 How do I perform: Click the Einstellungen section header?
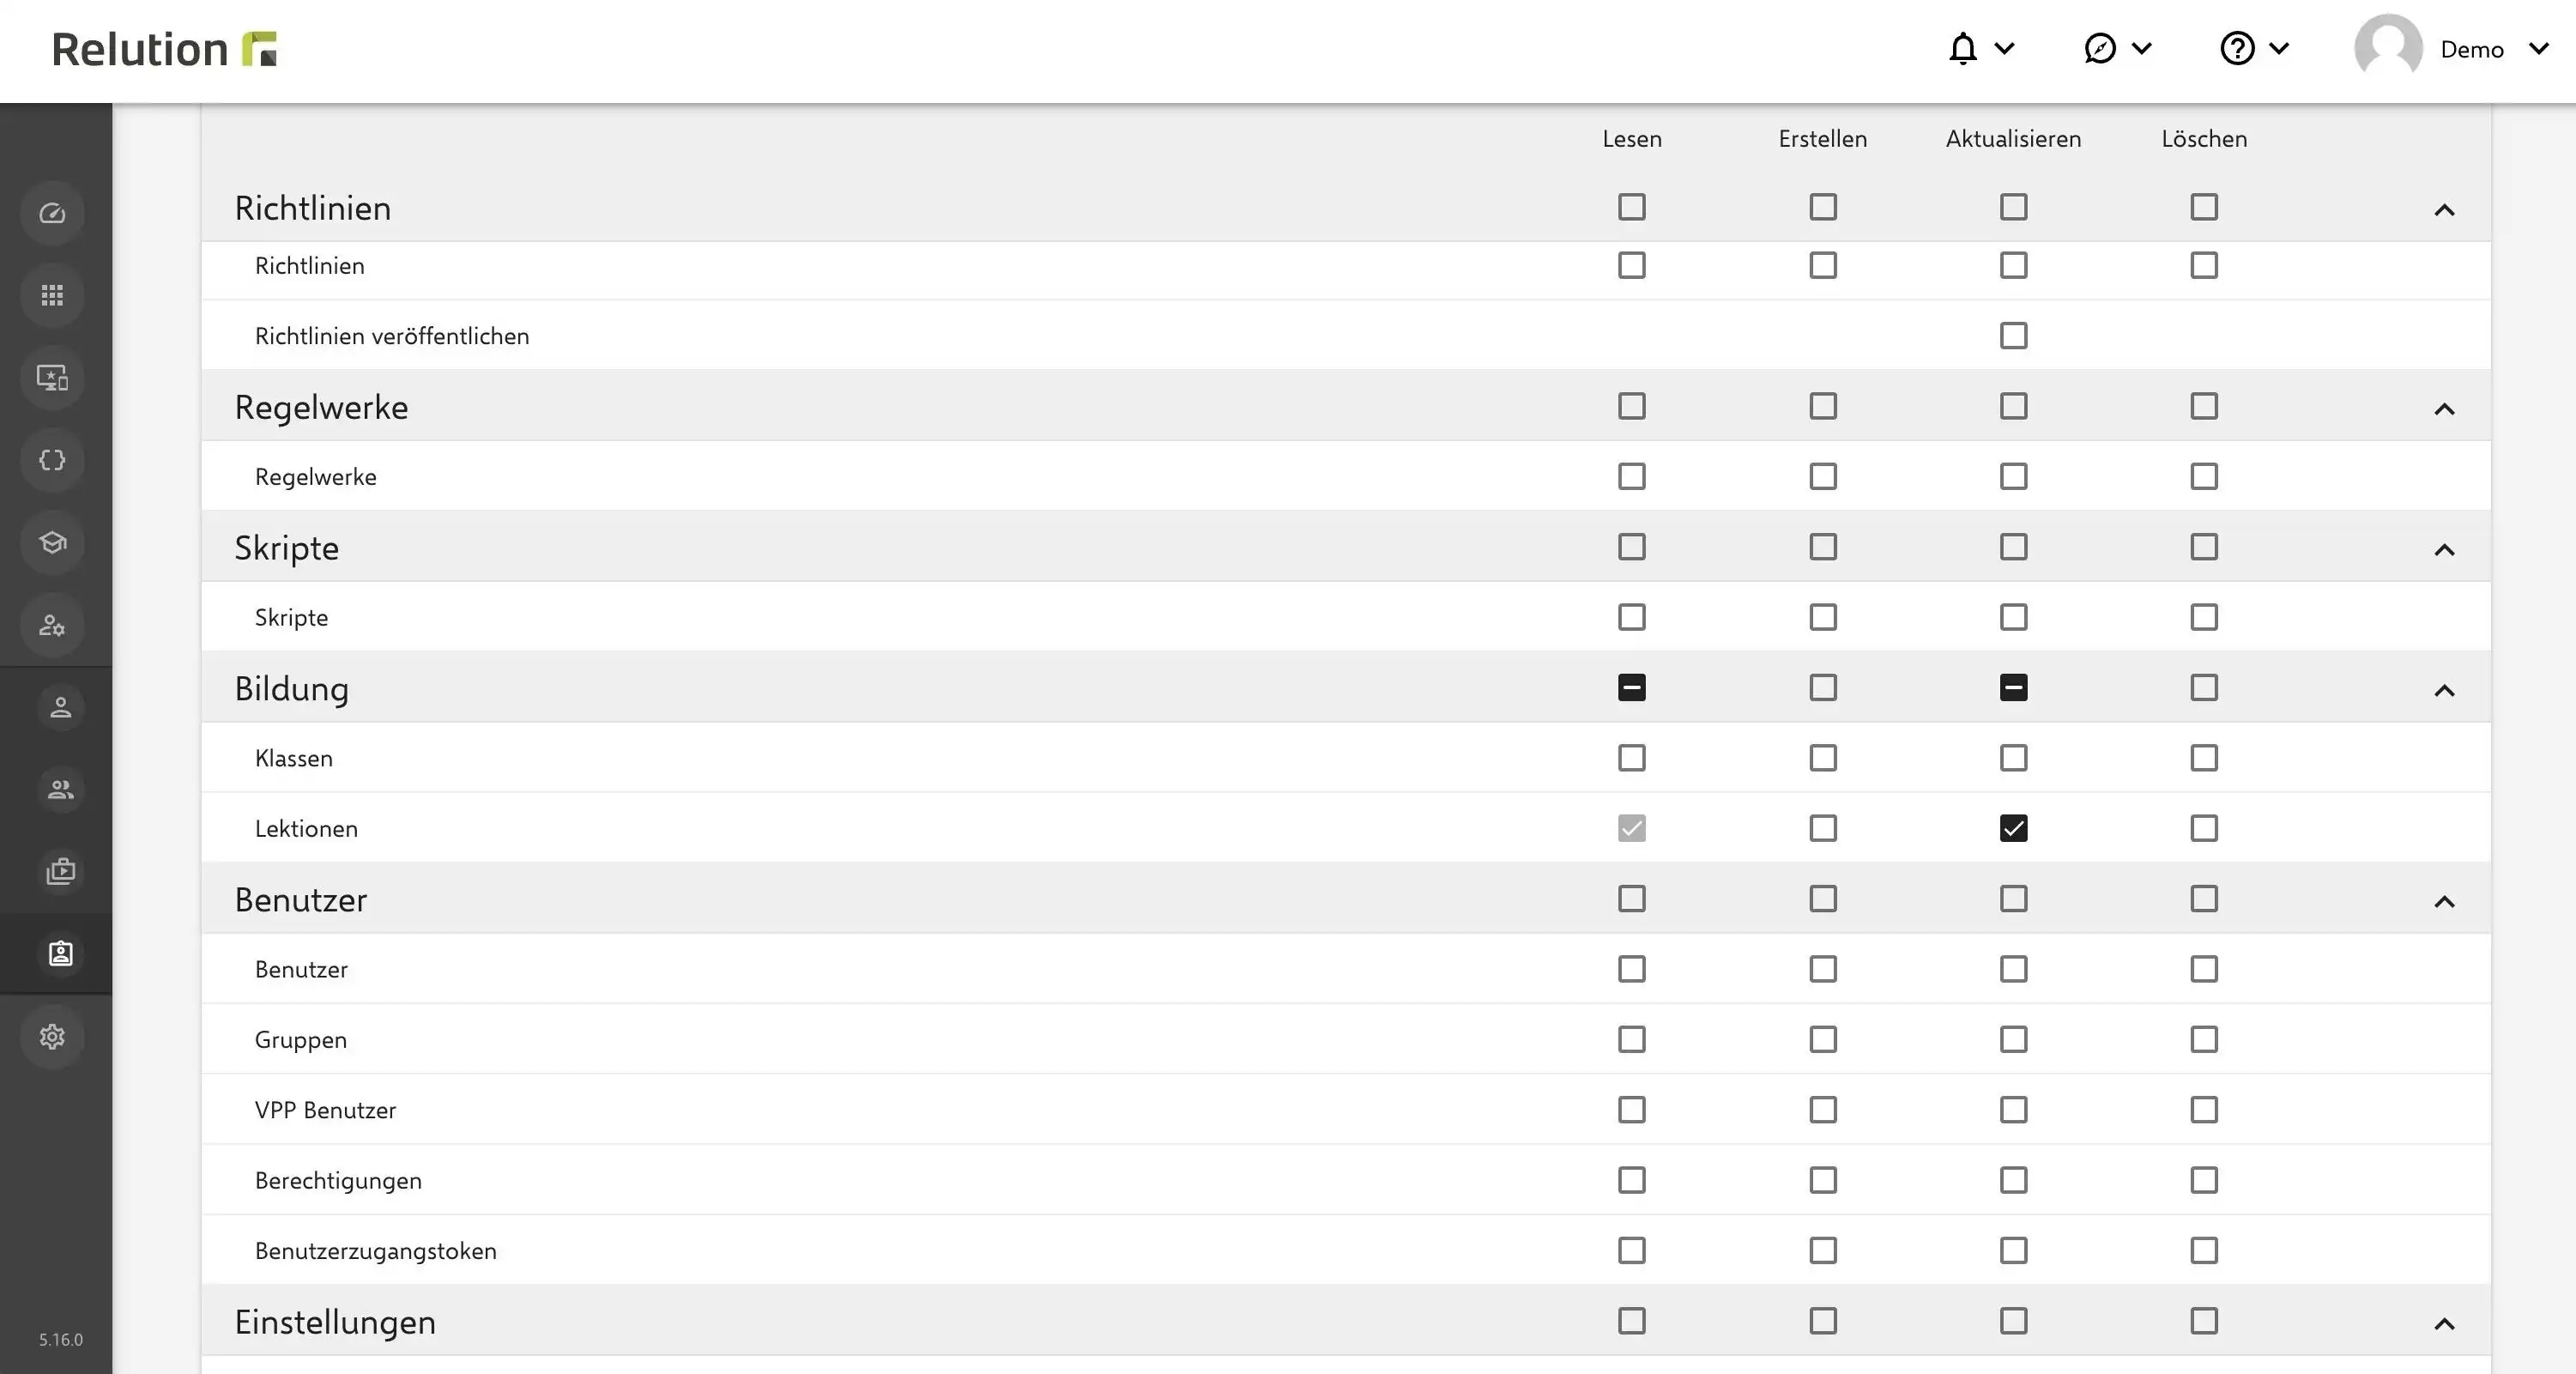[335, 1322]
